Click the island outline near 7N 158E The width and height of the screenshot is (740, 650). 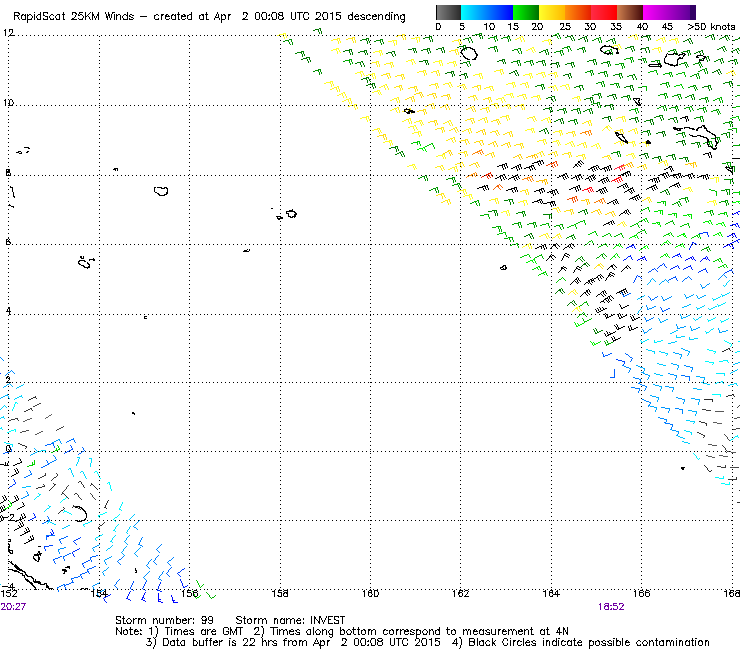coord(292,214)
